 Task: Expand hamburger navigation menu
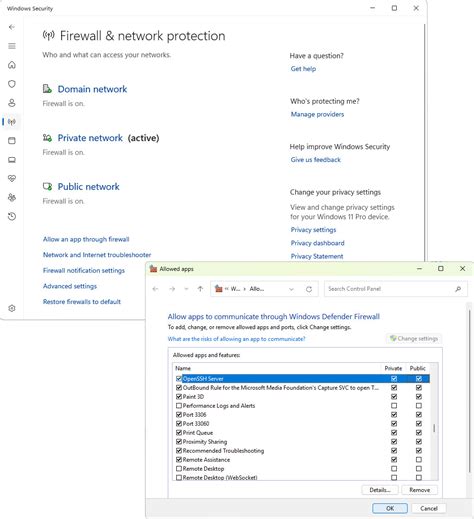click(12, 46)
